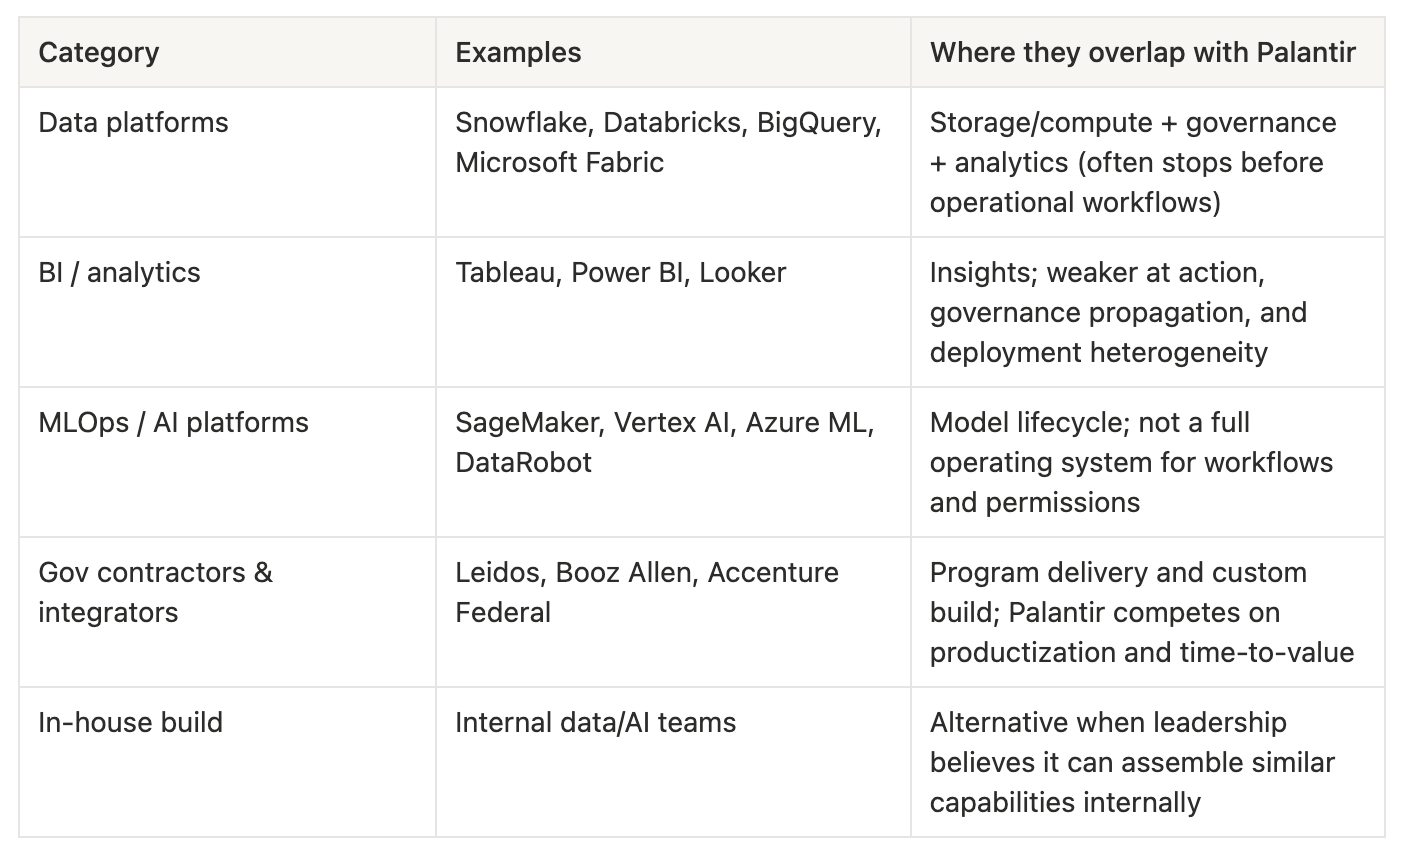Click the word DataRobot

pos(523,463)
